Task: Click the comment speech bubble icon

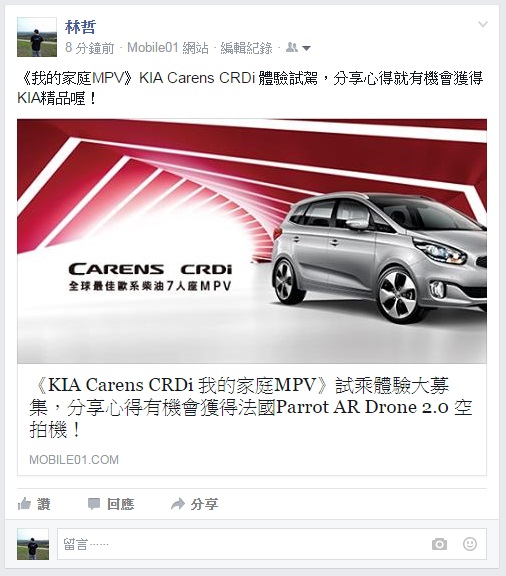Action: pos(94,504)
